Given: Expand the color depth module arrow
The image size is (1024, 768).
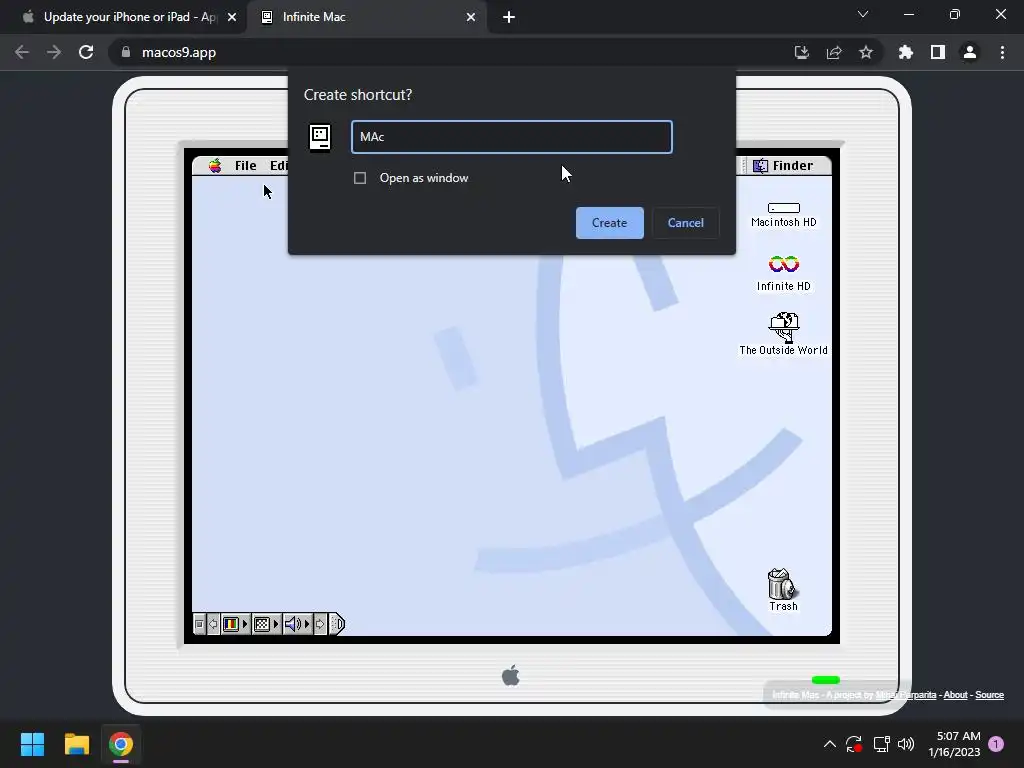Looking at the screenshot, I should tap(245, 624).
